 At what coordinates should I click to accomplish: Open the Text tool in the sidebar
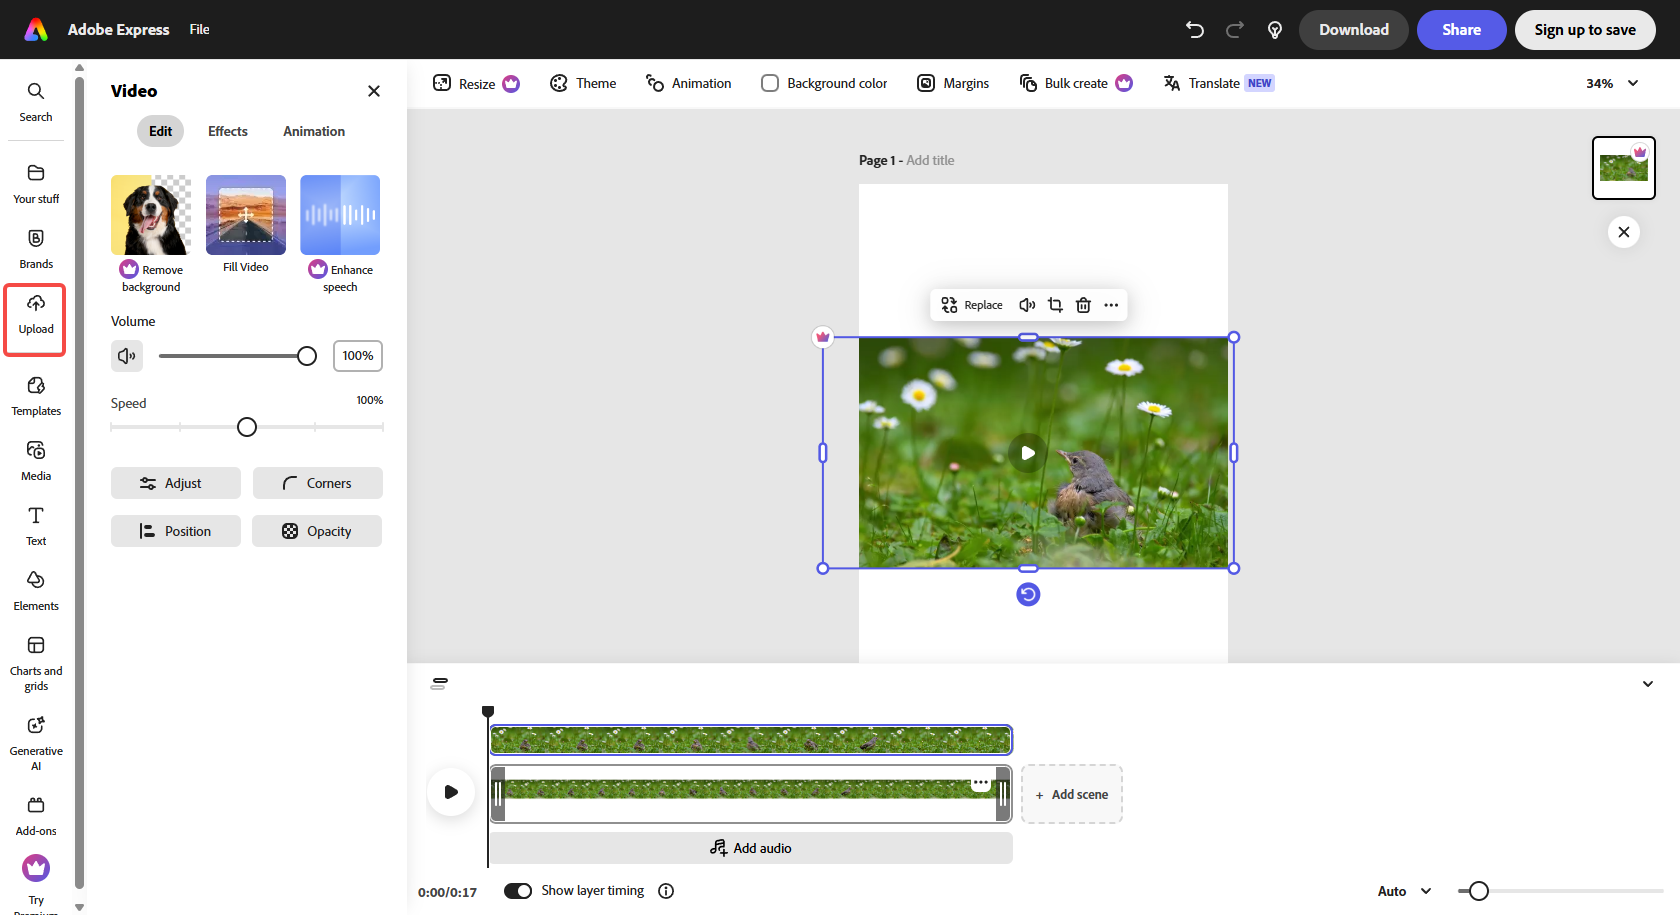35,525
